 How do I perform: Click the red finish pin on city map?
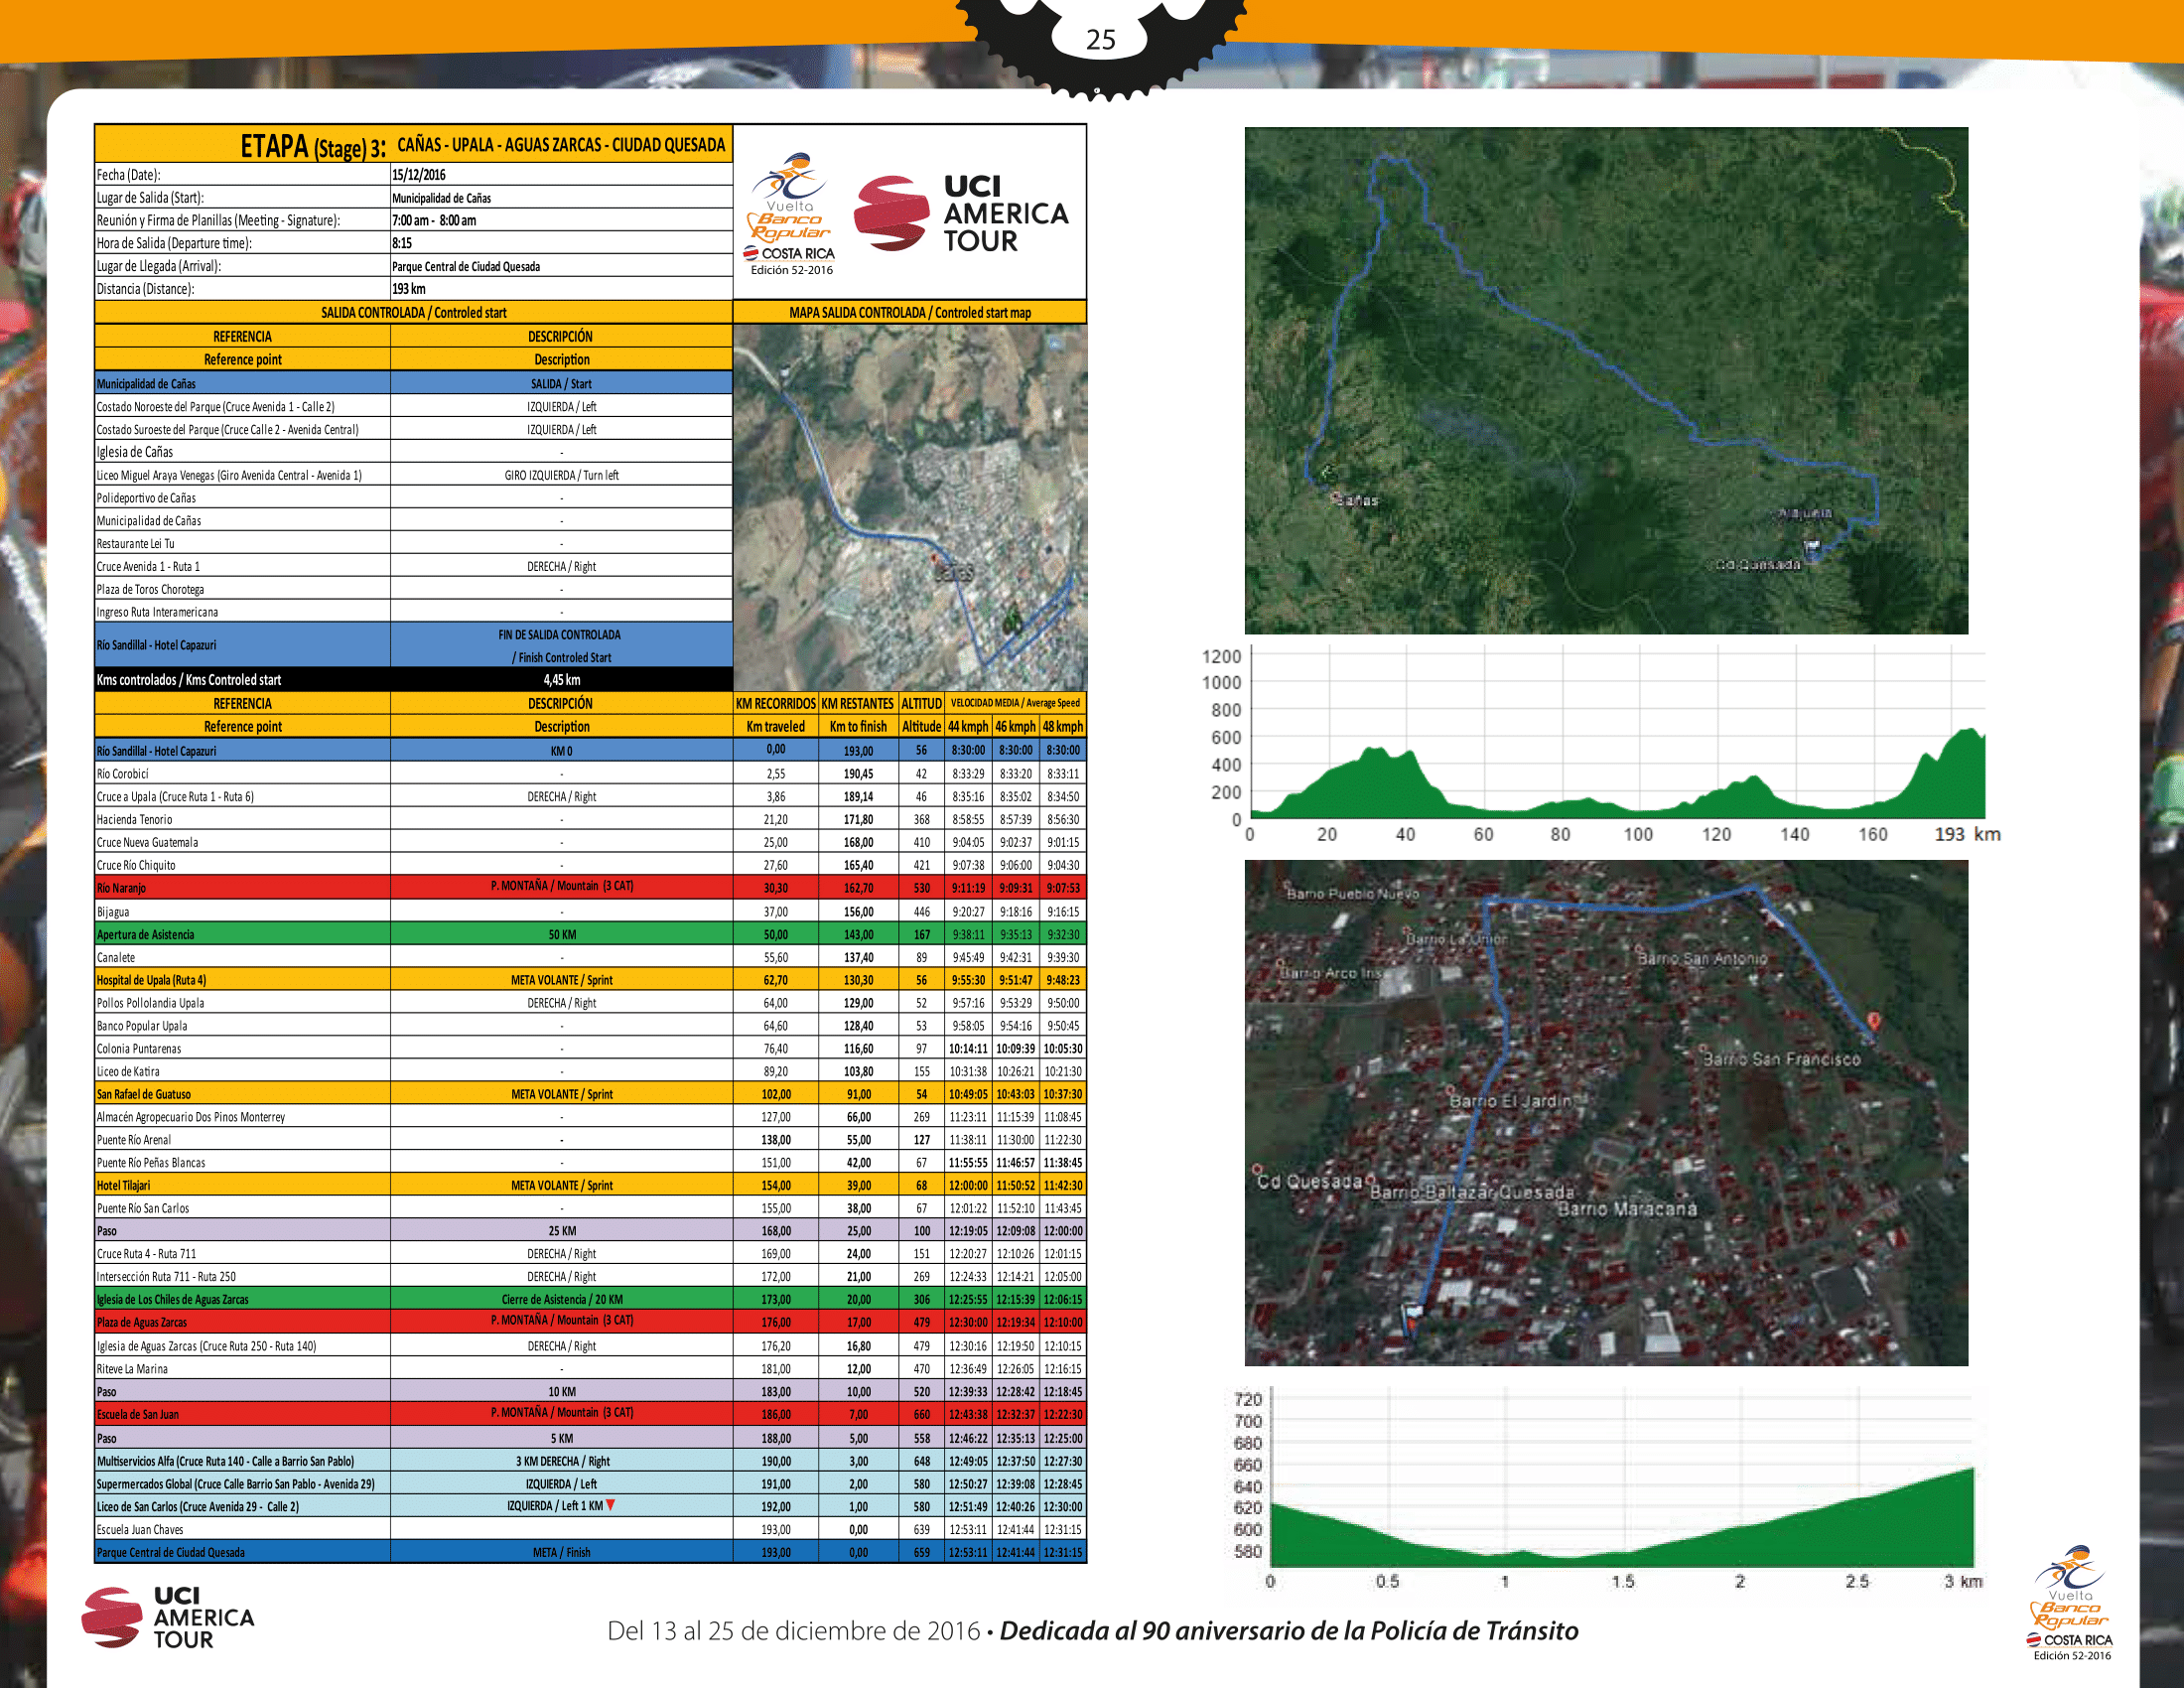click(x=1874, y=1021)
